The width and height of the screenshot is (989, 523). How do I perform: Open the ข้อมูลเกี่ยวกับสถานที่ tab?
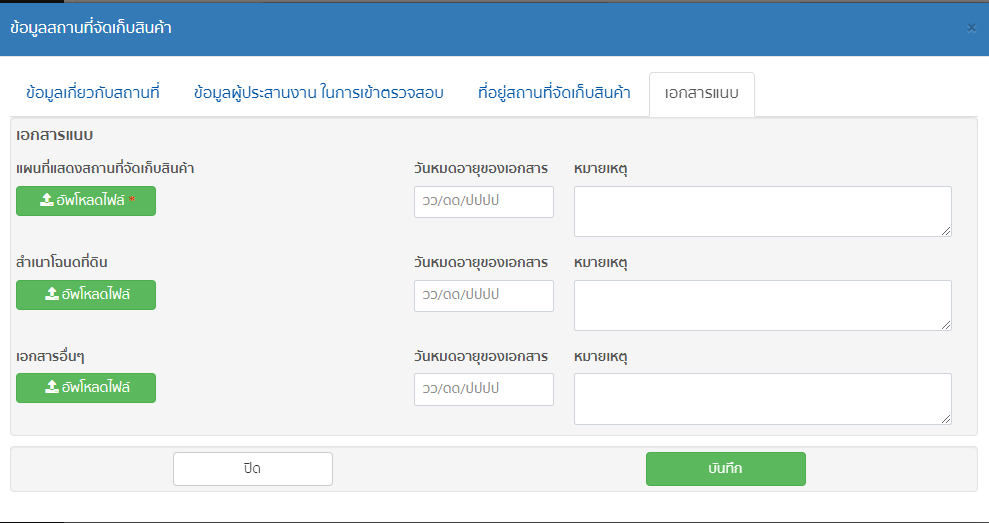93,93
